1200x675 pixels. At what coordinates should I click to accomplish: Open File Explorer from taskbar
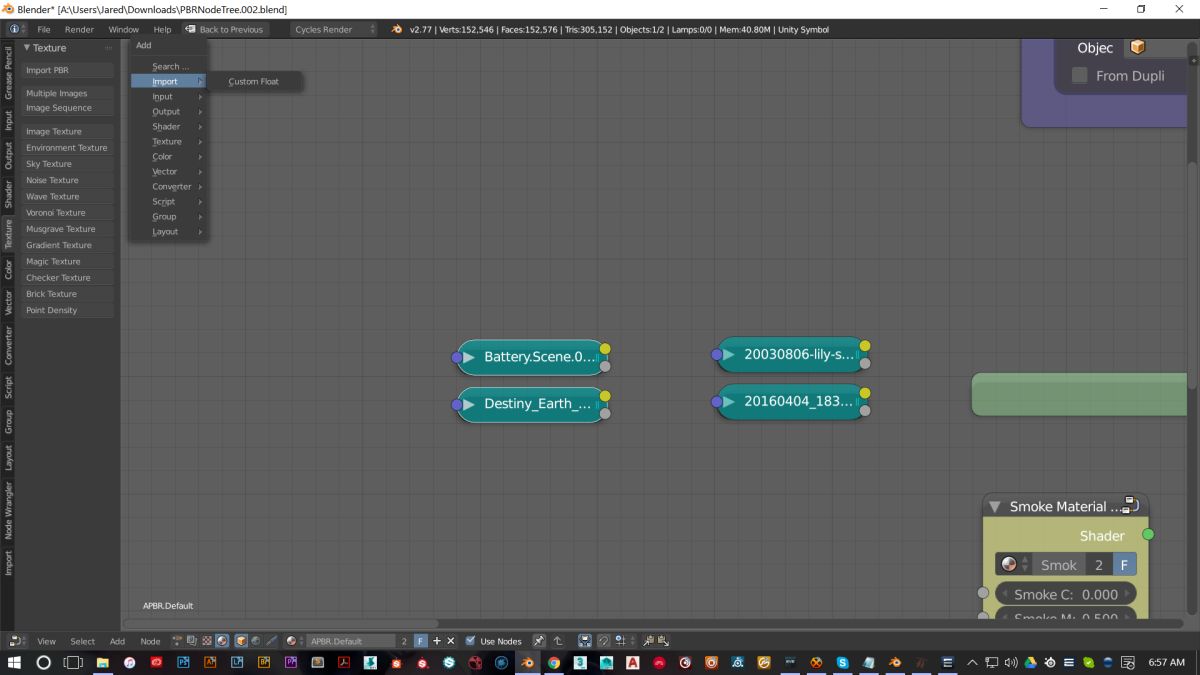pyautogui.click(x=103, y=662)
